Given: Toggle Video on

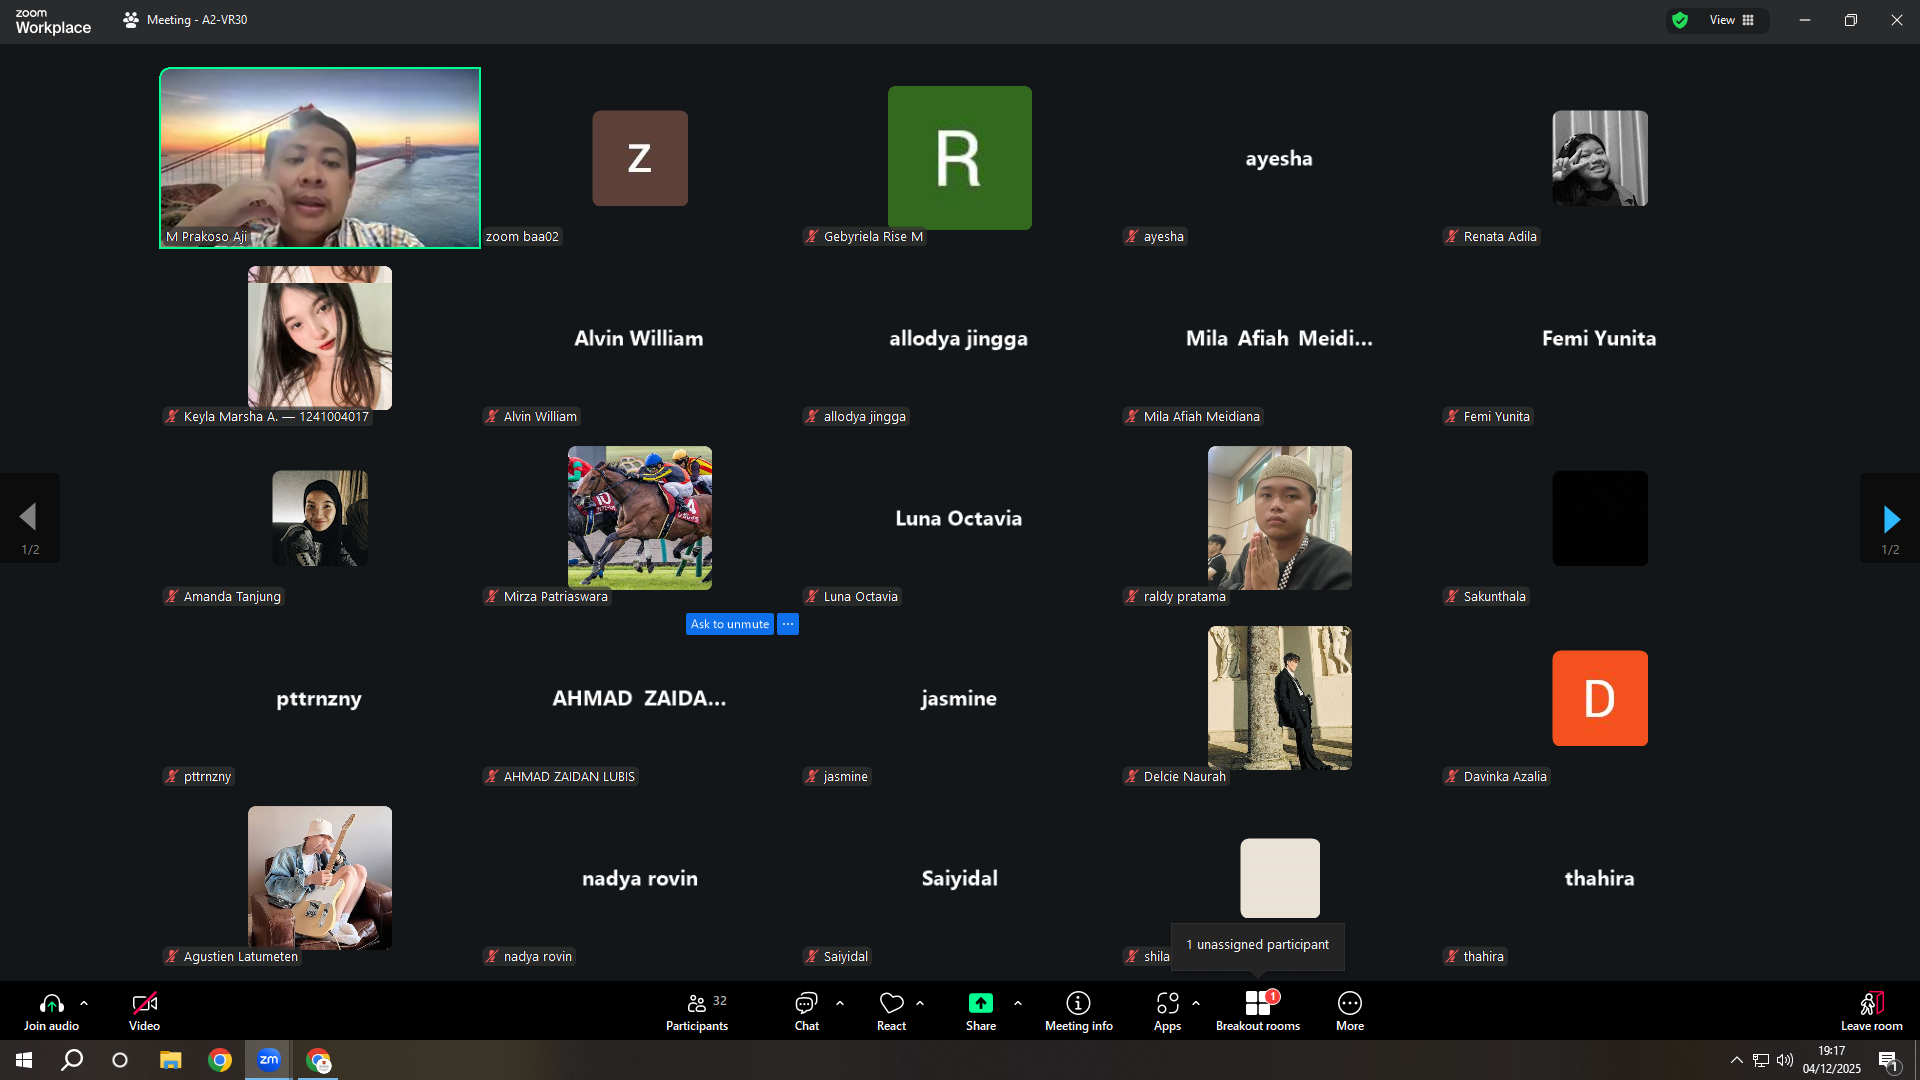Looking at the screenshot, I should click(144, 1011).
